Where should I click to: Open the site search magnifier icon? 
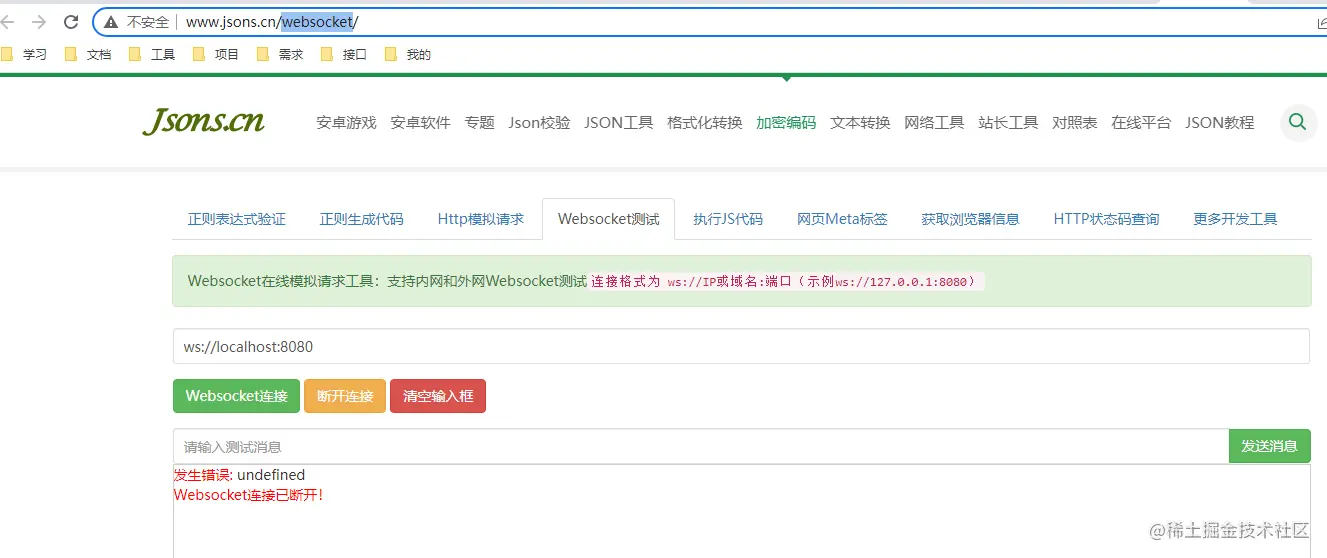point(1298,122)
